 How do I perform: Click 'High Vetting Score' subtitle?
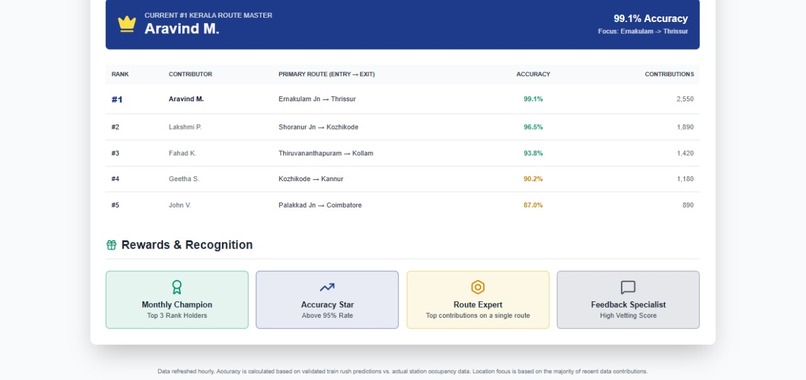point(628,316)
